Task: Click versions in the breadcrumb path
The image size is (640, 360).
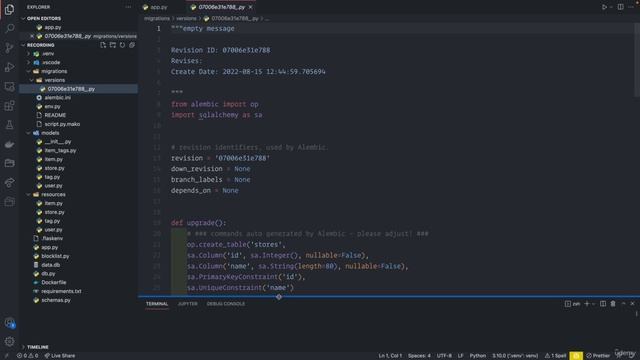Action: click(x=186, y=18)
